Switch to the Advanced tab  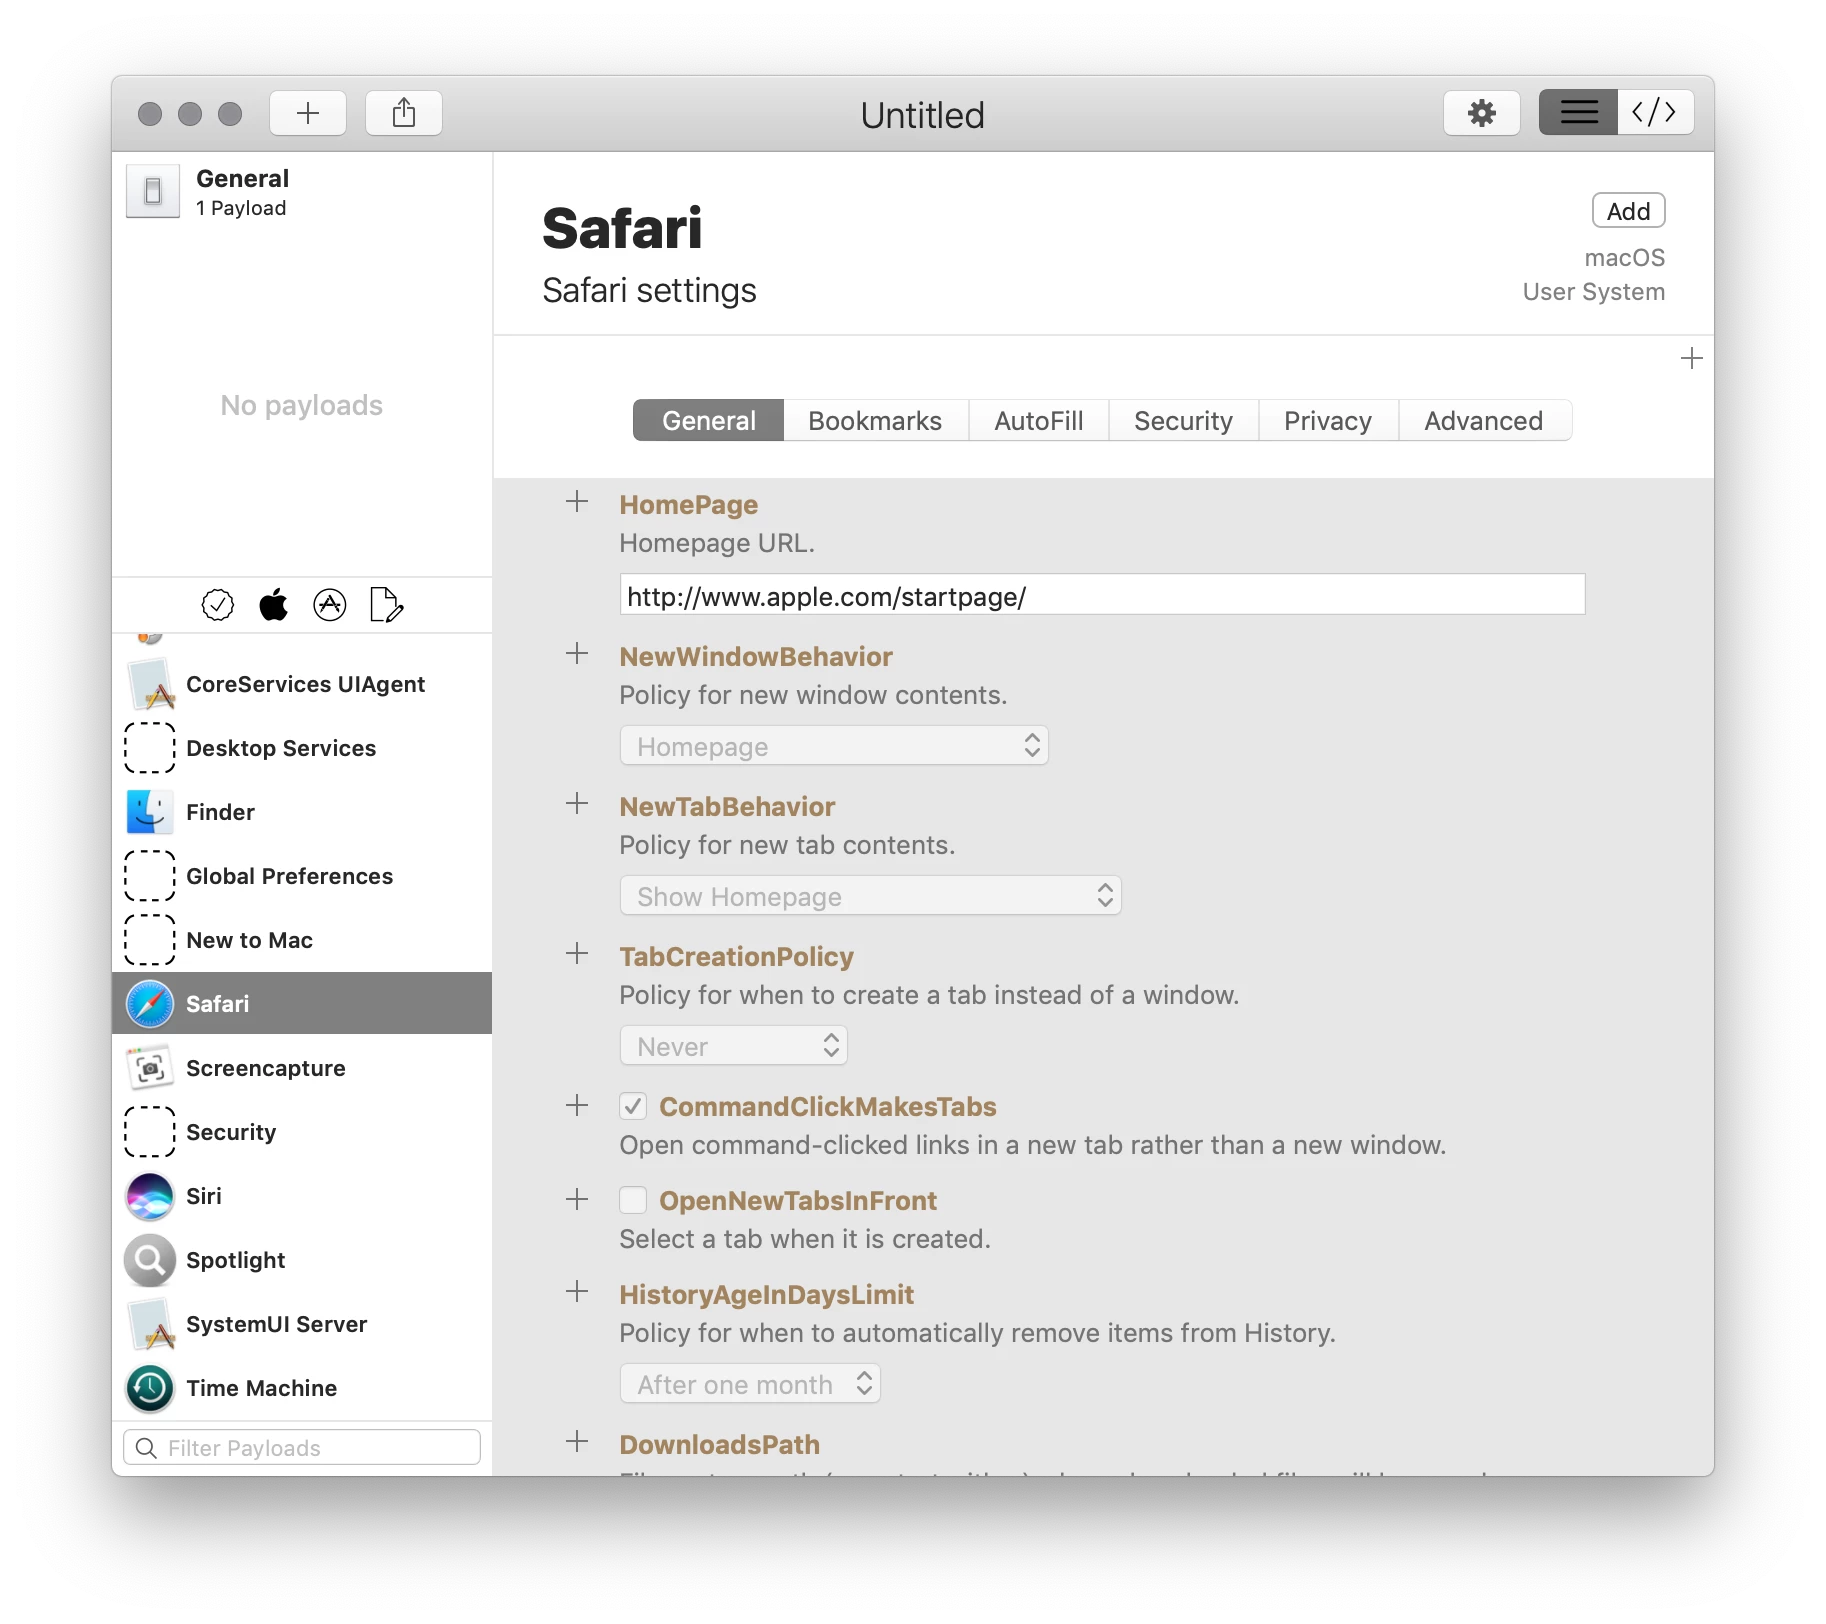[1484, 420]
